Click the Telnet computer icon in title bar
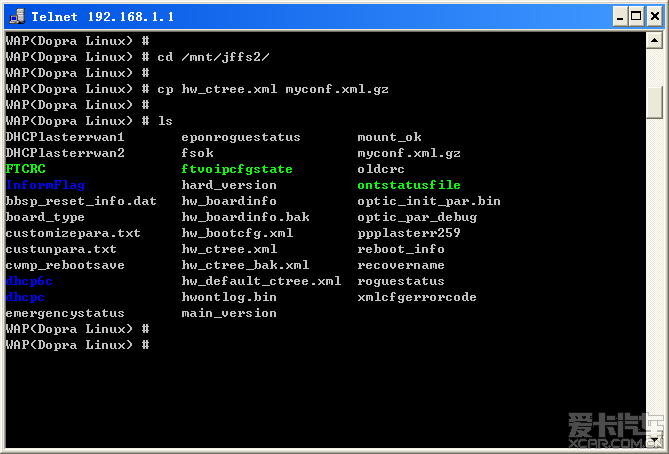This screenshot has height=454, width=669. (17, 16)
